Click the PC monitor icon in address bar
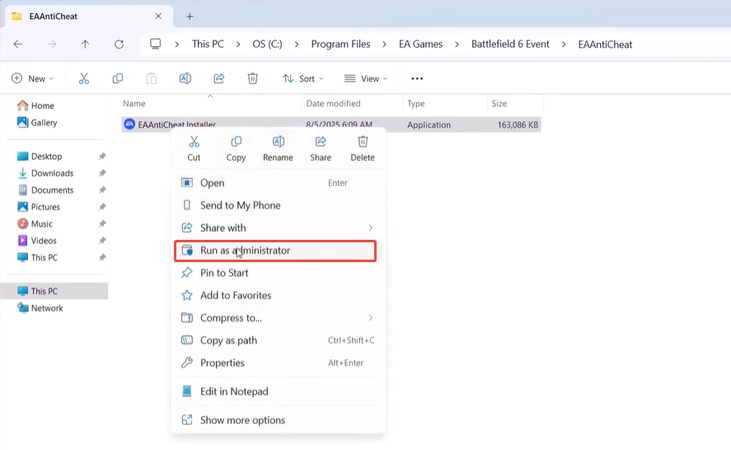This screenshot has width=731, height=450. [155, 44]
